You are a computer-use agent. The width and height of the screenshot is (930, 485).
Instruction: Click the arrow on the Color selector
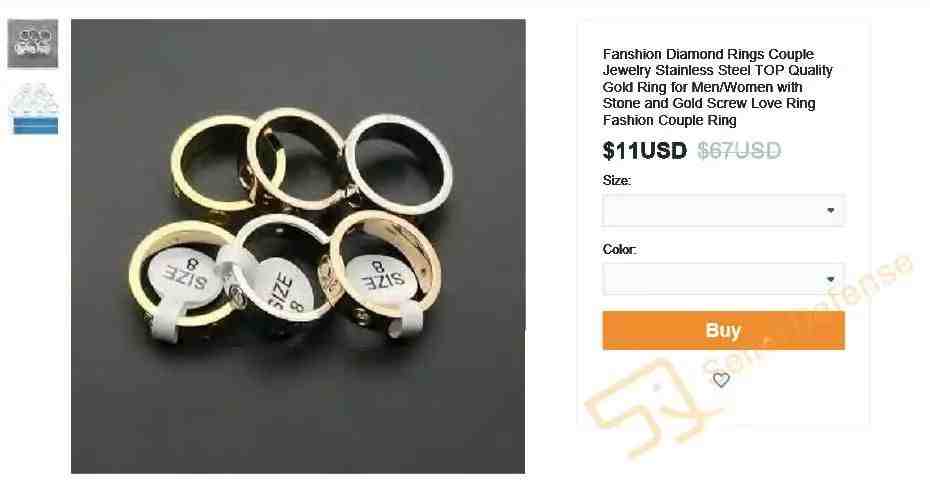830,279
